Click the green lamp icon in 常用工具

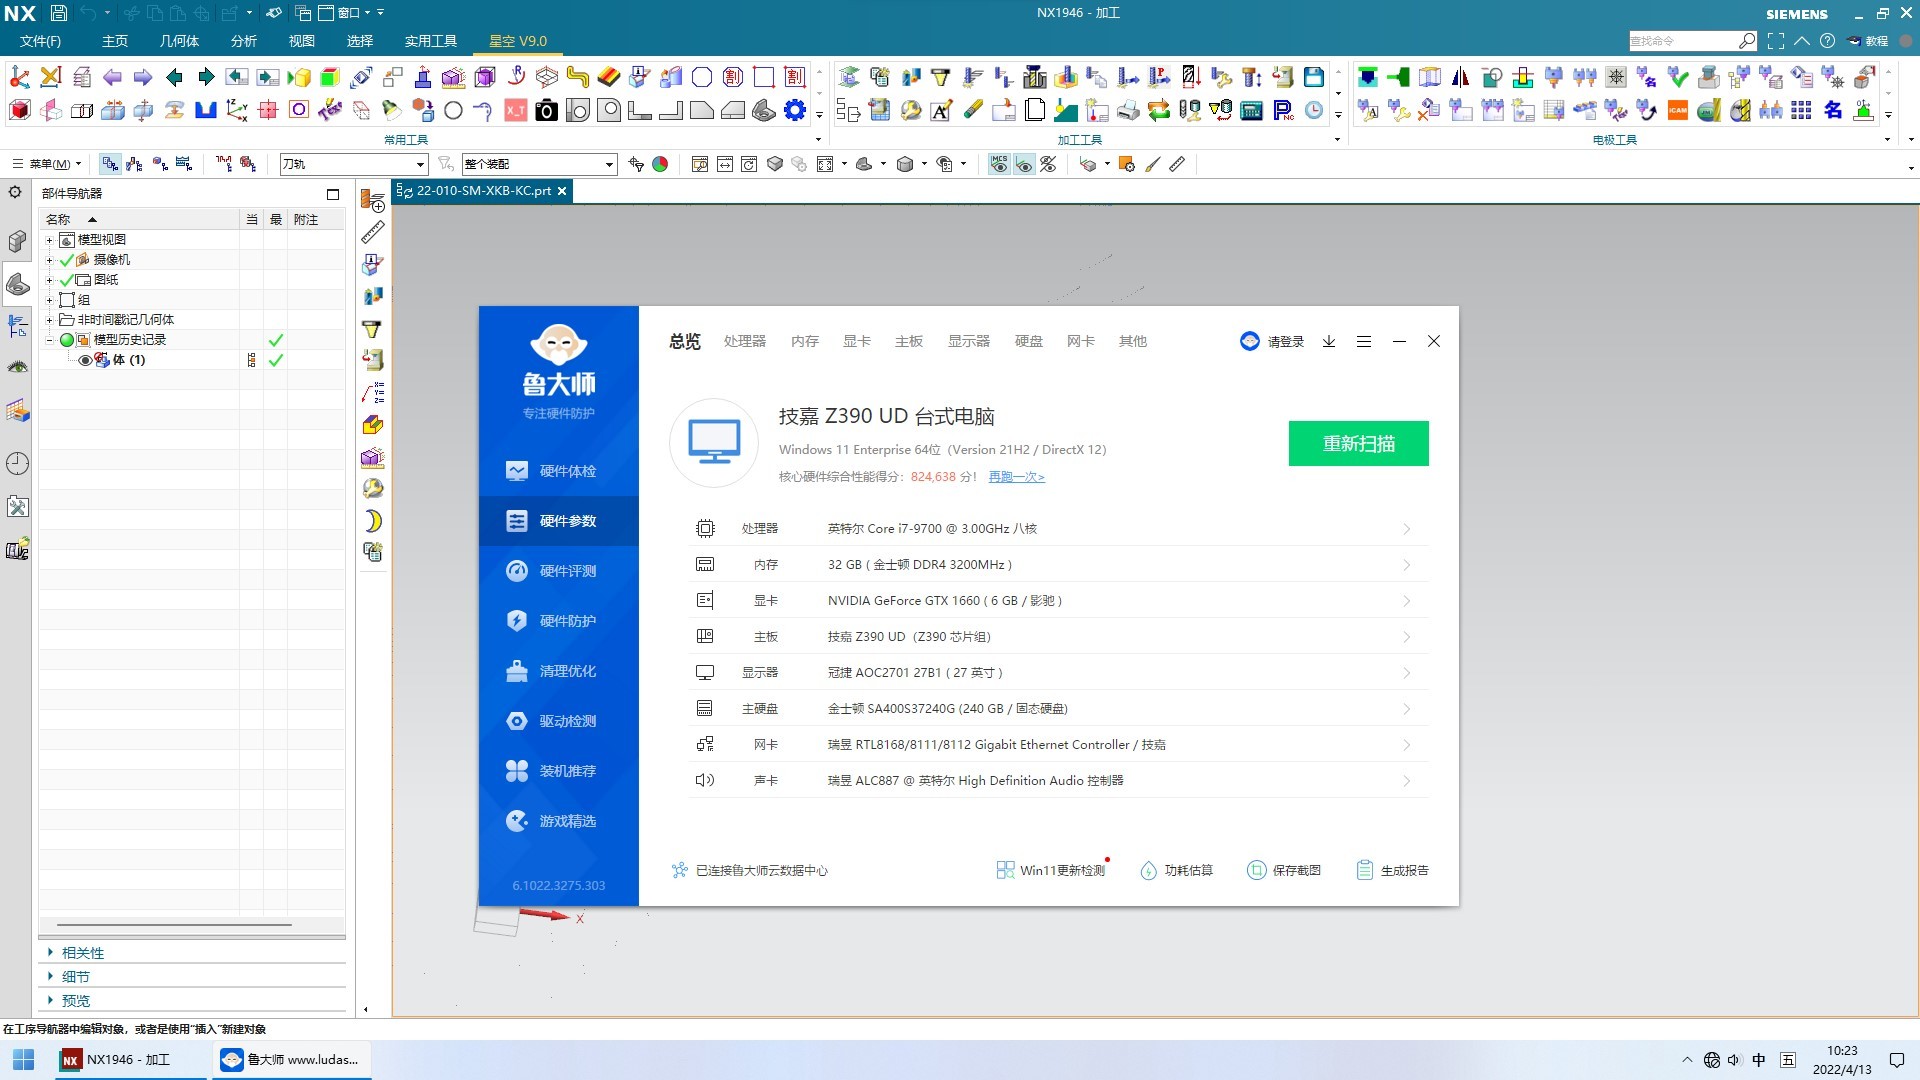click(392, 110)
